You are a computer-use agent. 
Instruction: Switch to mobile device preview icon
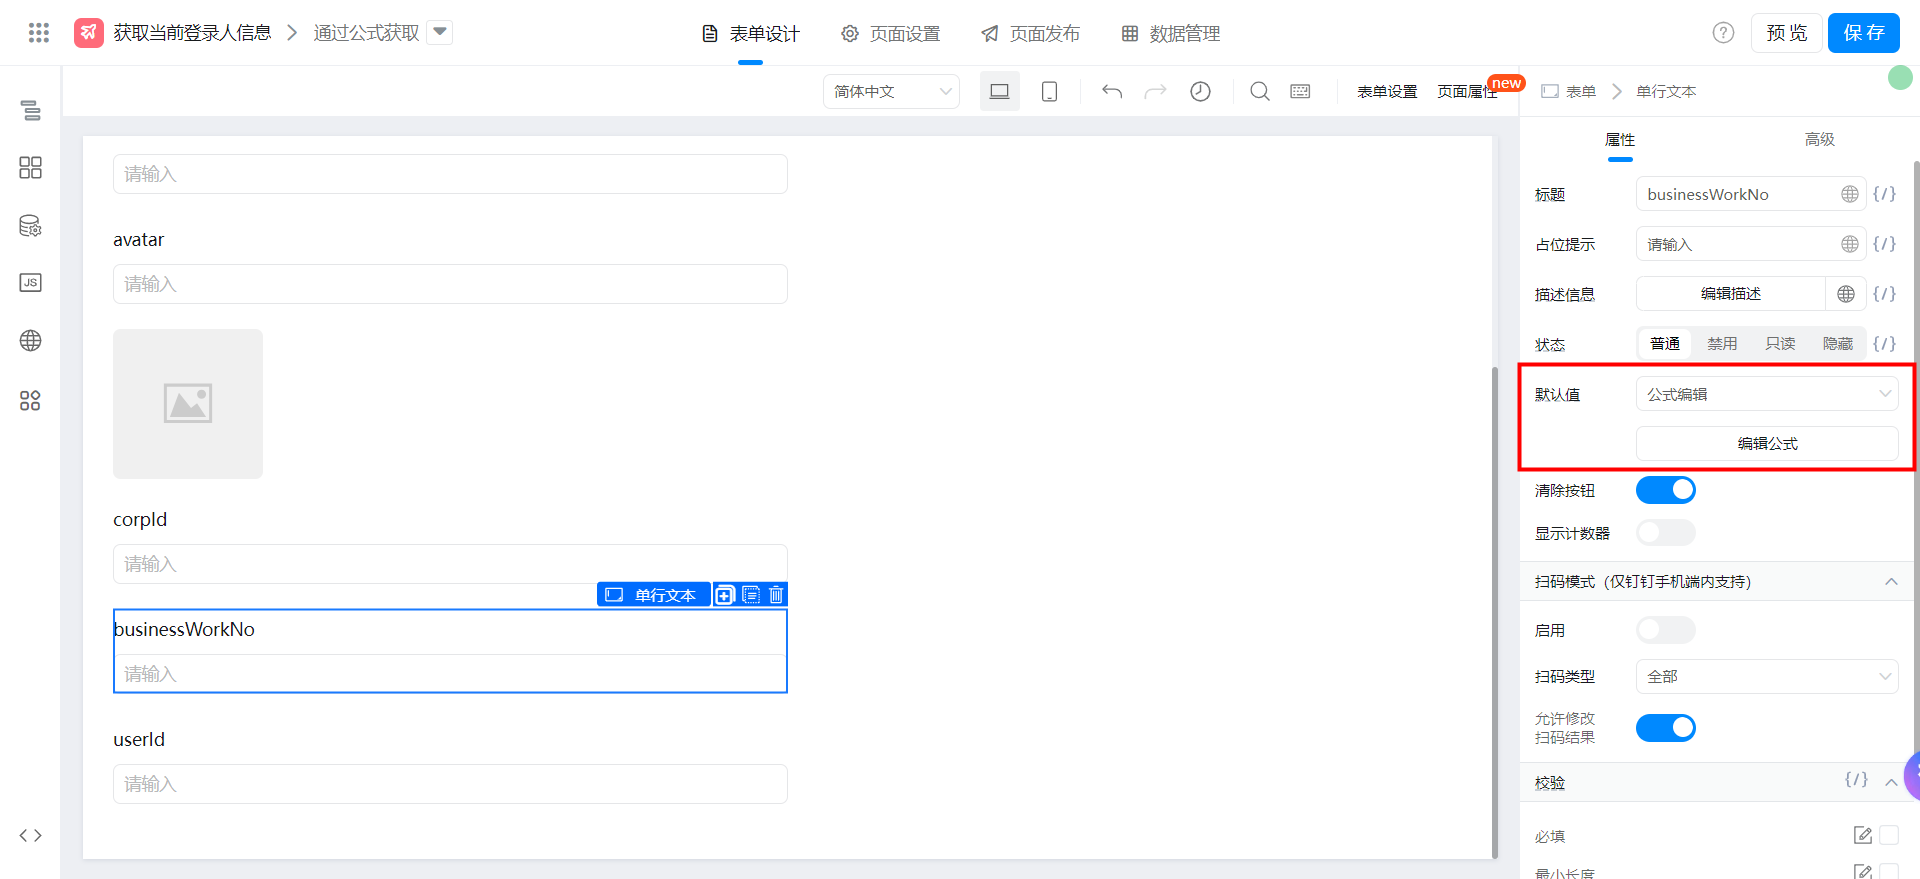(1049, 92)
